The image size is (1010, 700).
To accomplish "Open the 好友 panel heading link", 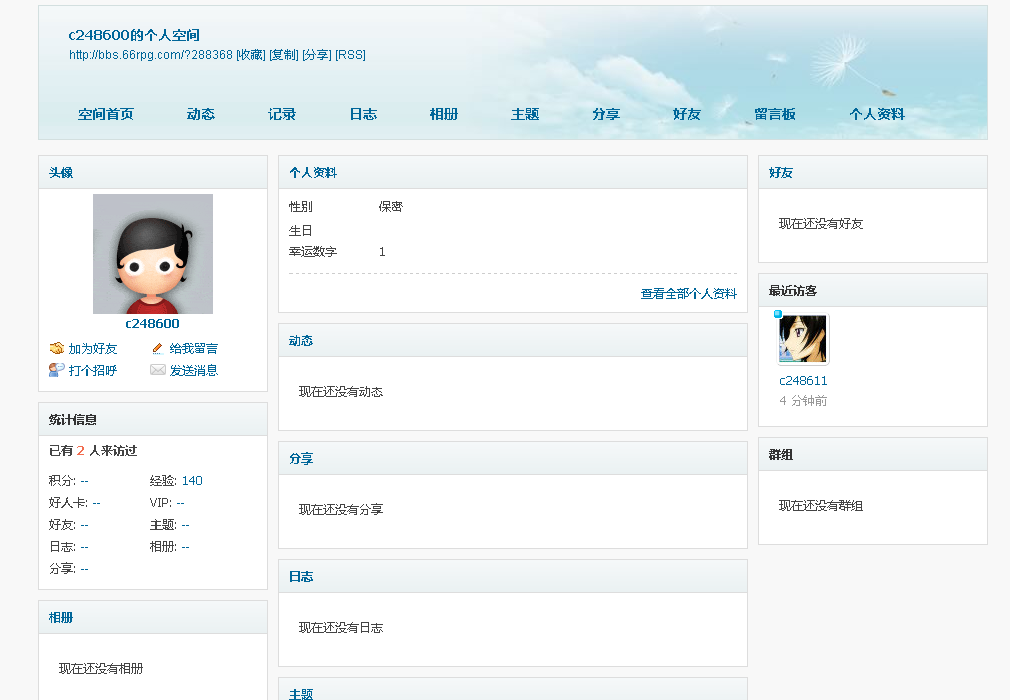I will (x=781, y=173).
